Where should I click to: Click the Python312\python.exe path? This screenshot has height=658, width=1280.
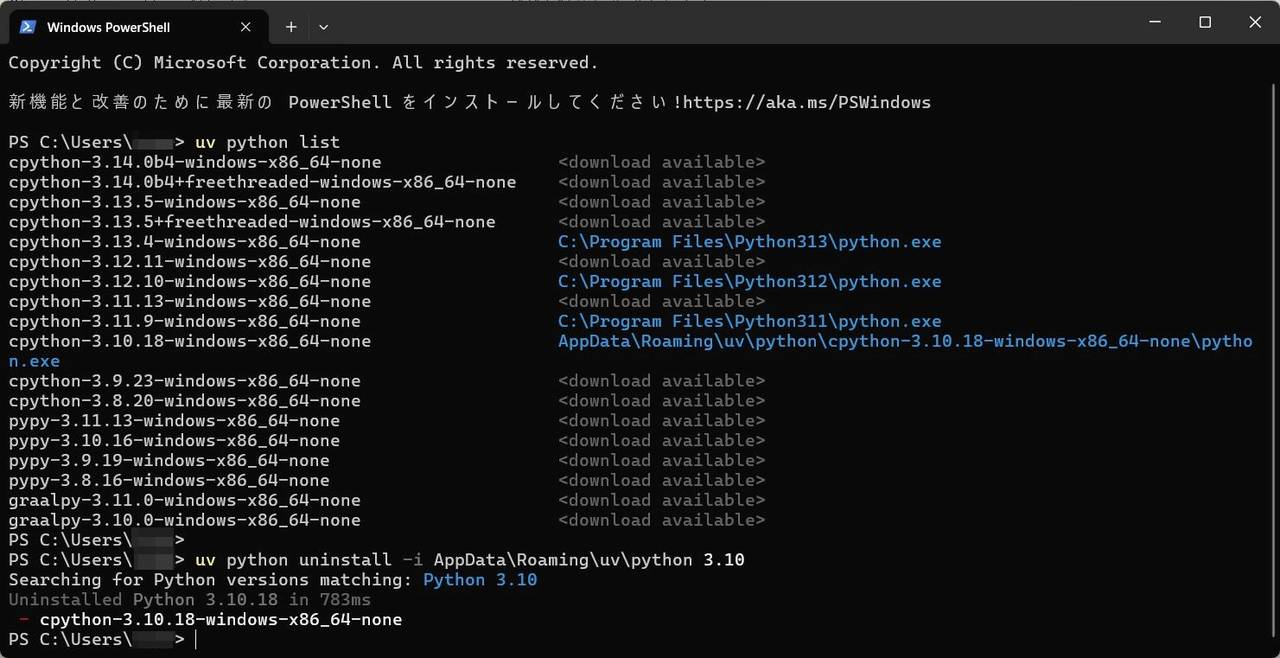click(749, 282)
